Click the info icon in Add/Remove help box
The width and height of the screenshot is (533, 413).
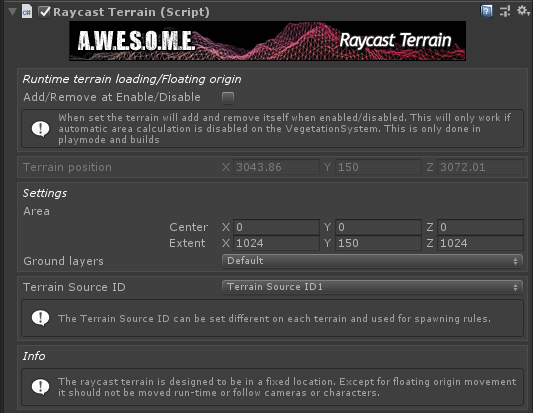click(40, 129)
